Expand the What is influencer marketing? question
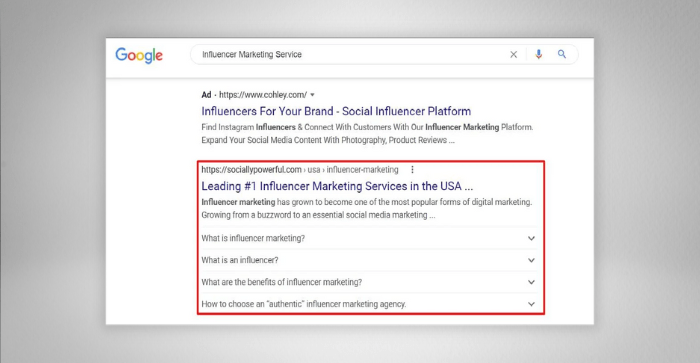The width and height of the screenshot is (700, 363). (x=368, y=238)
